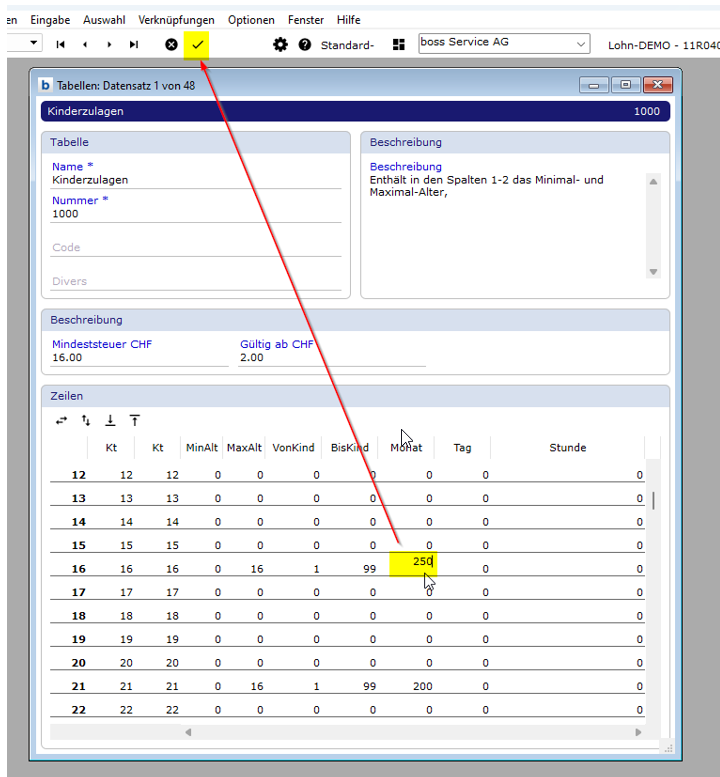Select the highlighted 250 cell in row 16

tap(413, 563)
